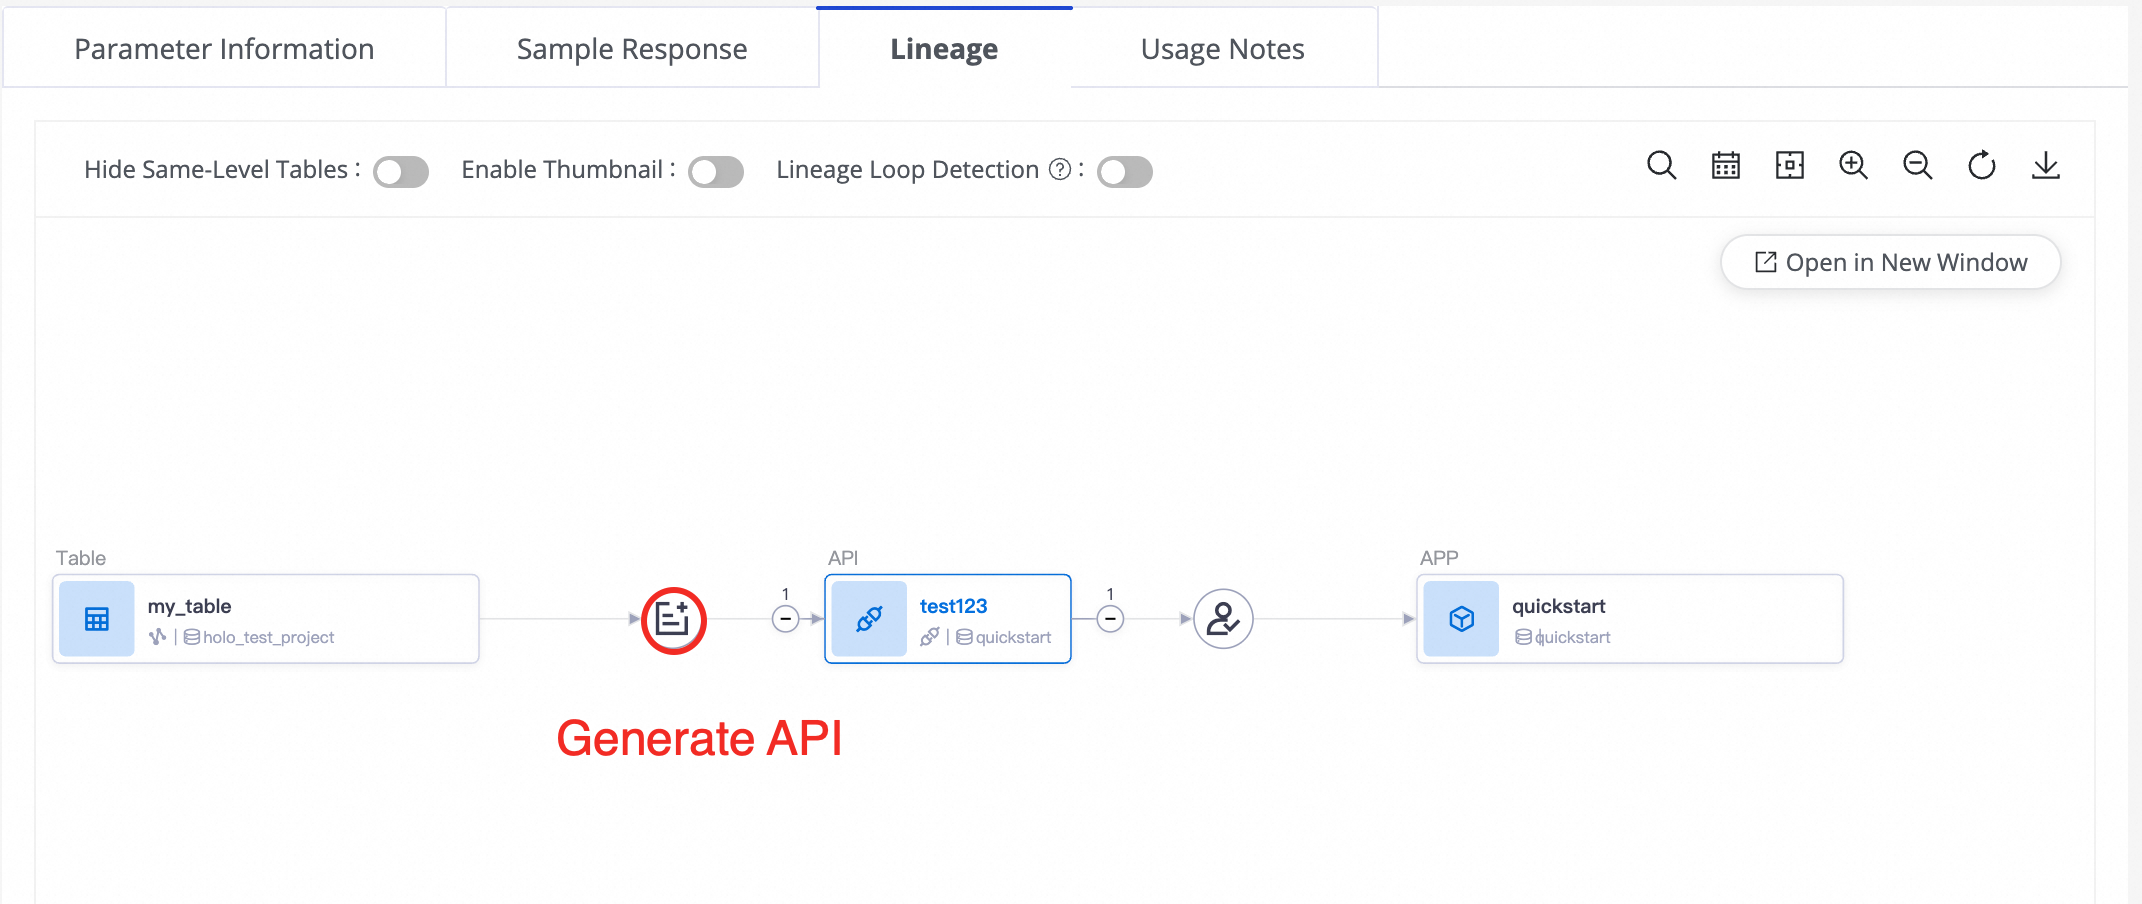The width and height of the screenshot is (2142, 904).
Task: Turn on Lineage Loop Detection switch
Action: (1125, 172)
